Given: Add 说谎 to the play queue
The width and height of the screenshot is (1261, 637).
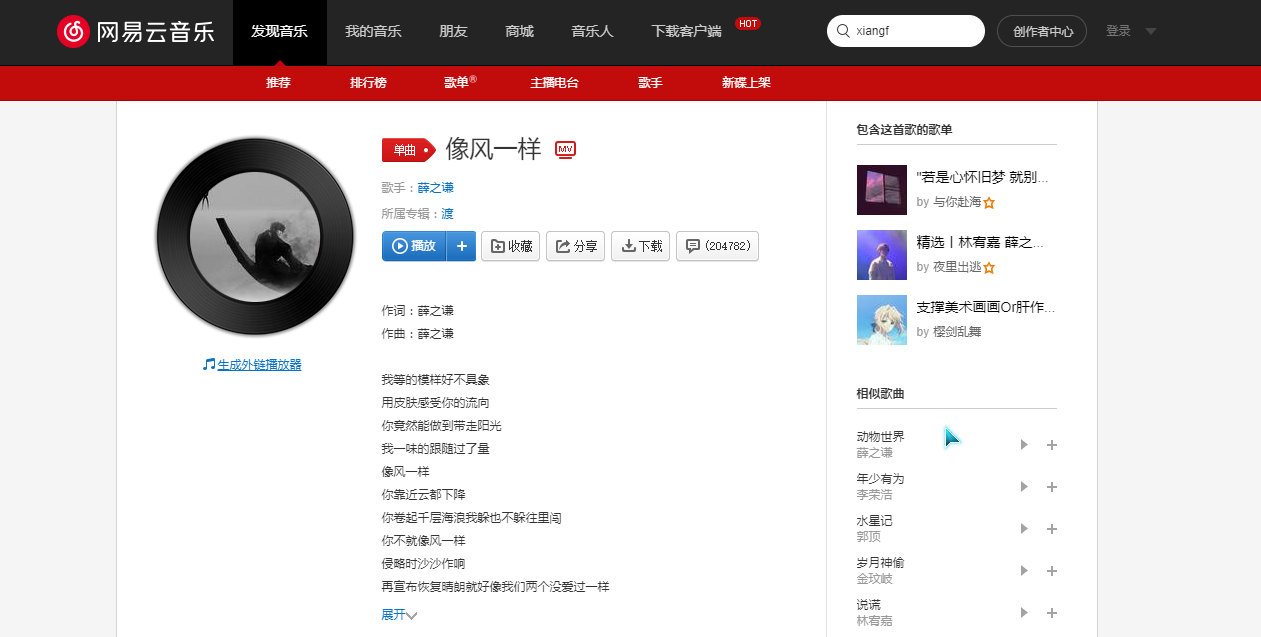Looking at the screenshot, I should pos(1051,613).
